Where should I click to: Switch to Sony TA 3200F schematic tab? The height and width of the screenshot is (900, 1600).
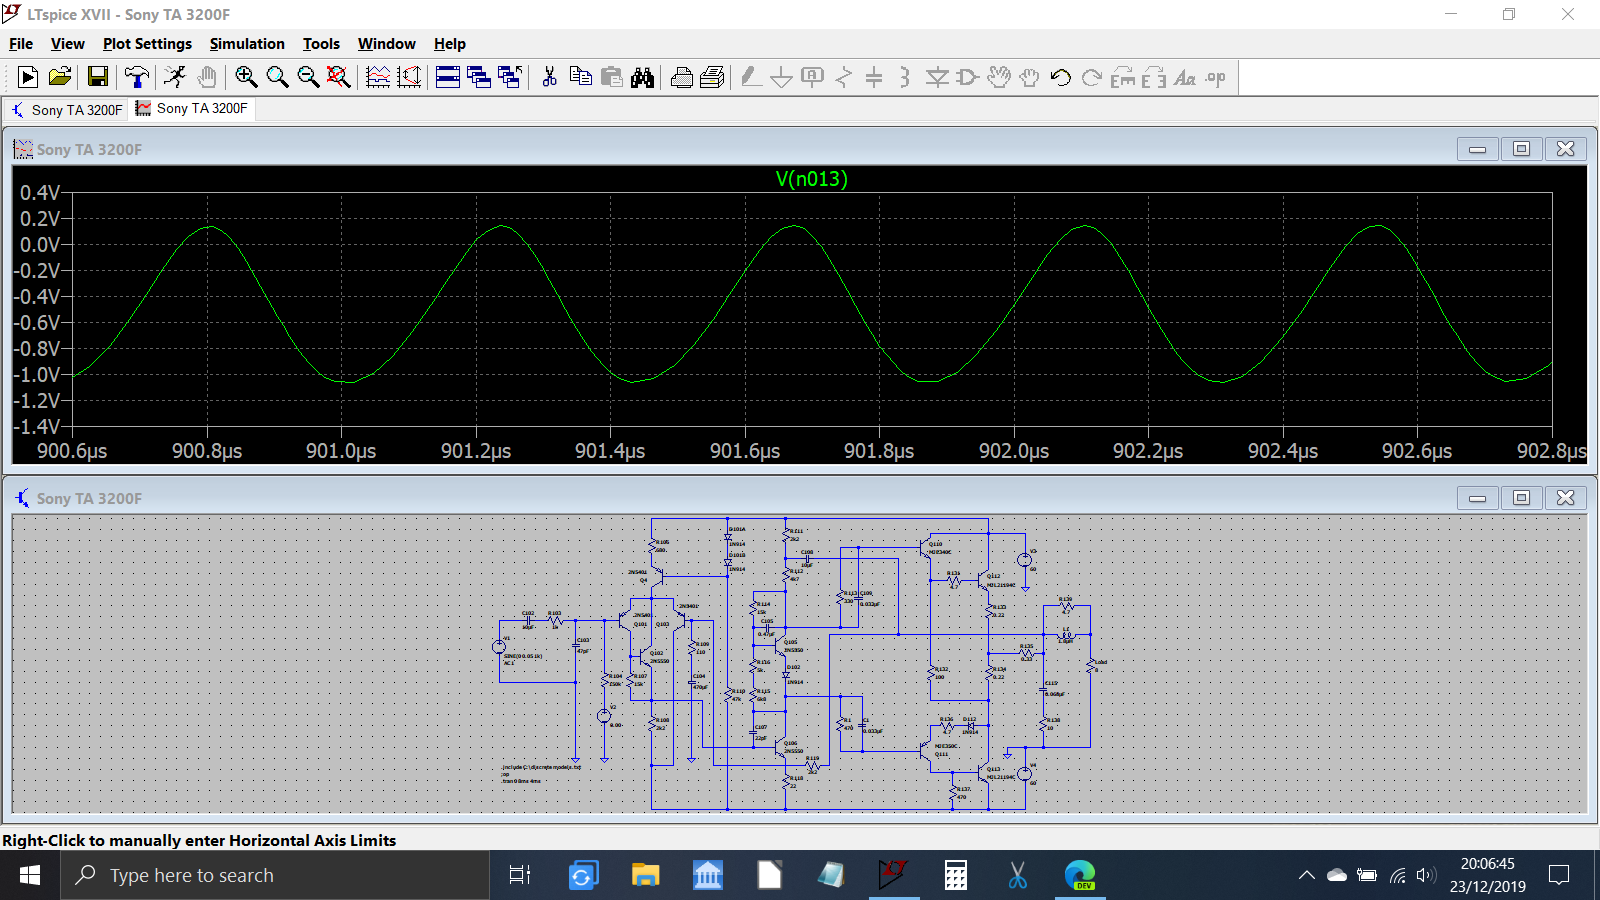point(66,110)
